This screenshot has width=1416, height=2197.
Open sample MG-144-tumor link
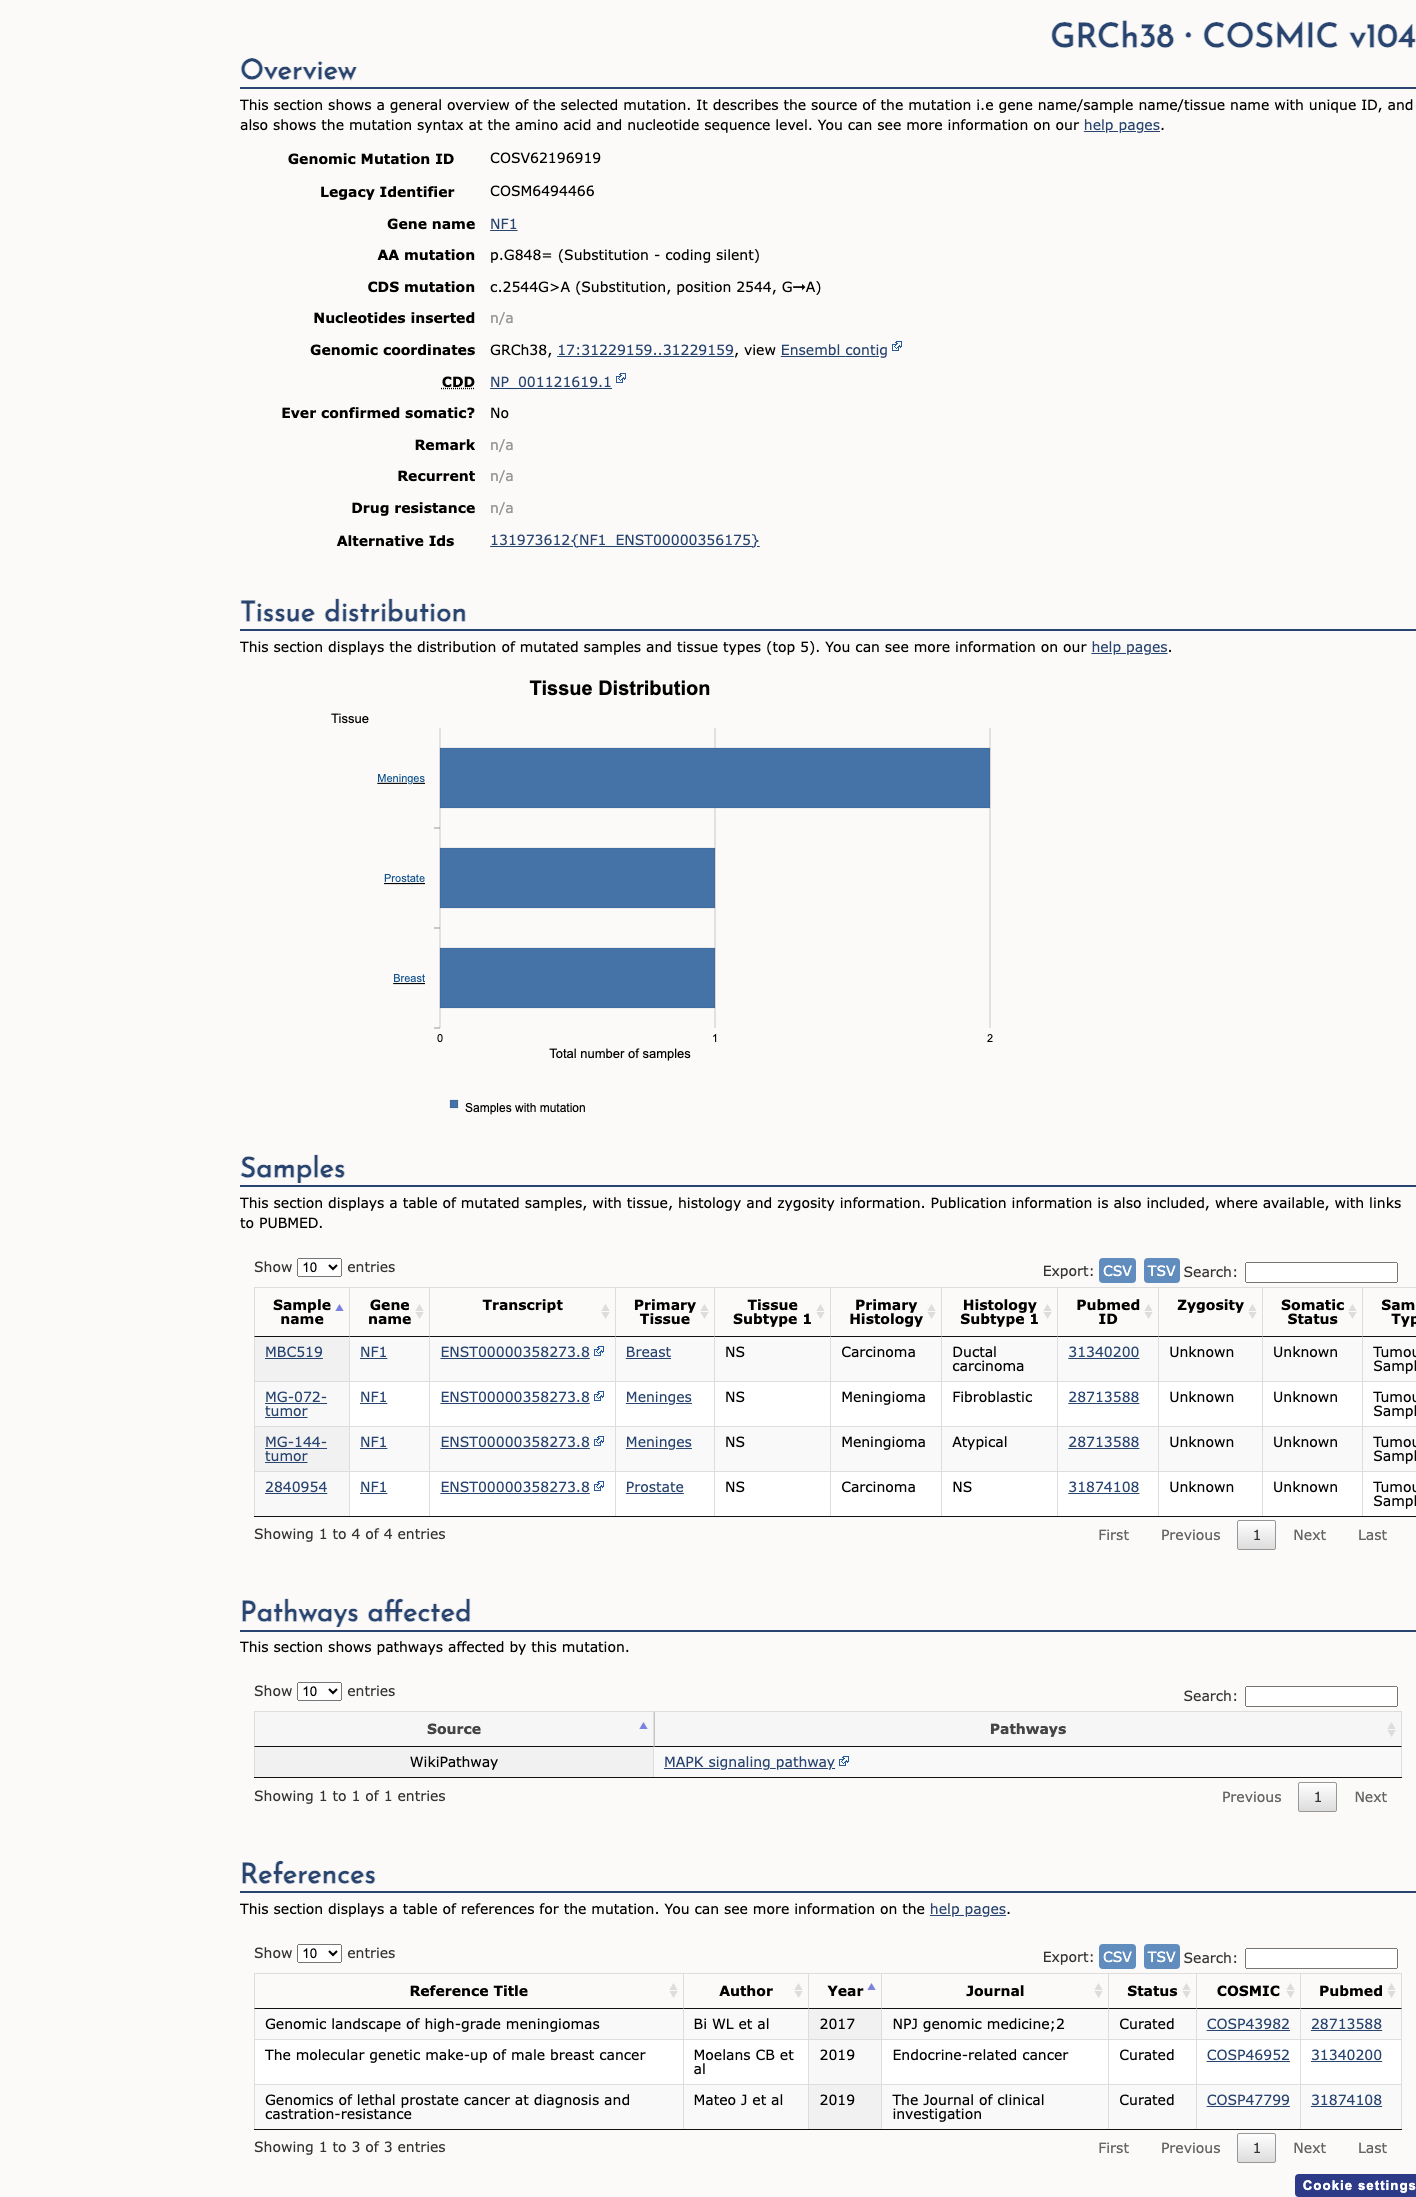pos(296,1449)
